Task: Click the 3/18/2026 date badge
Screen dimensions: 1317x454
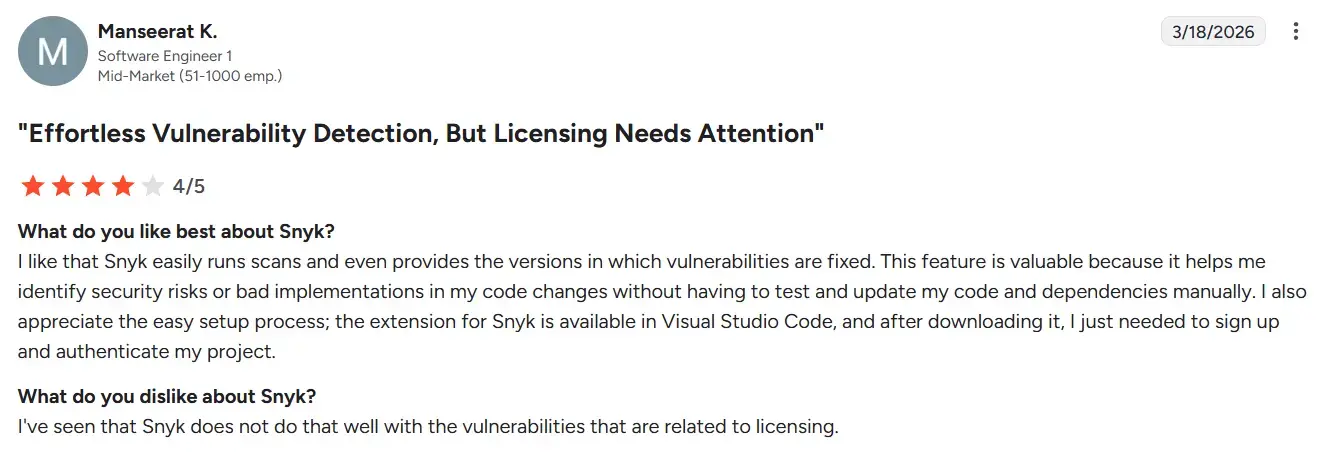Action: 1213,32
